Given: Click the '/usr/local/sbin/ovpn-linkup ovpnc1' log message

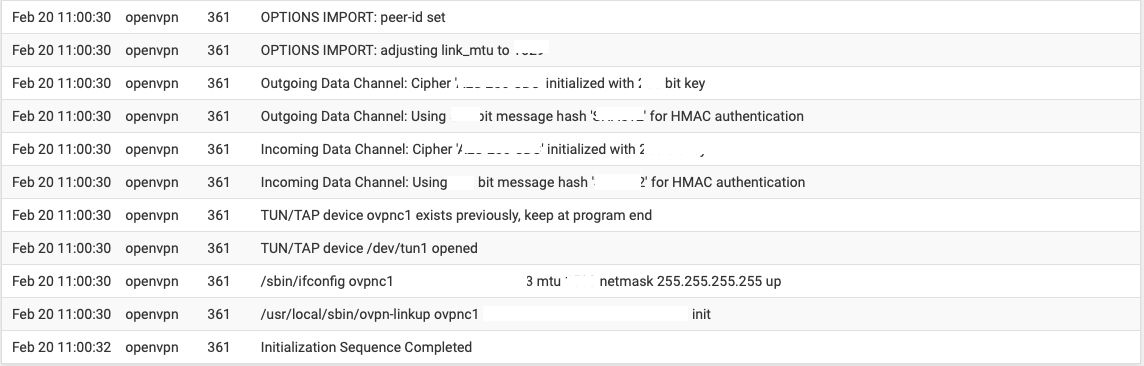Looking at the screenshot, I should [369, 314].
